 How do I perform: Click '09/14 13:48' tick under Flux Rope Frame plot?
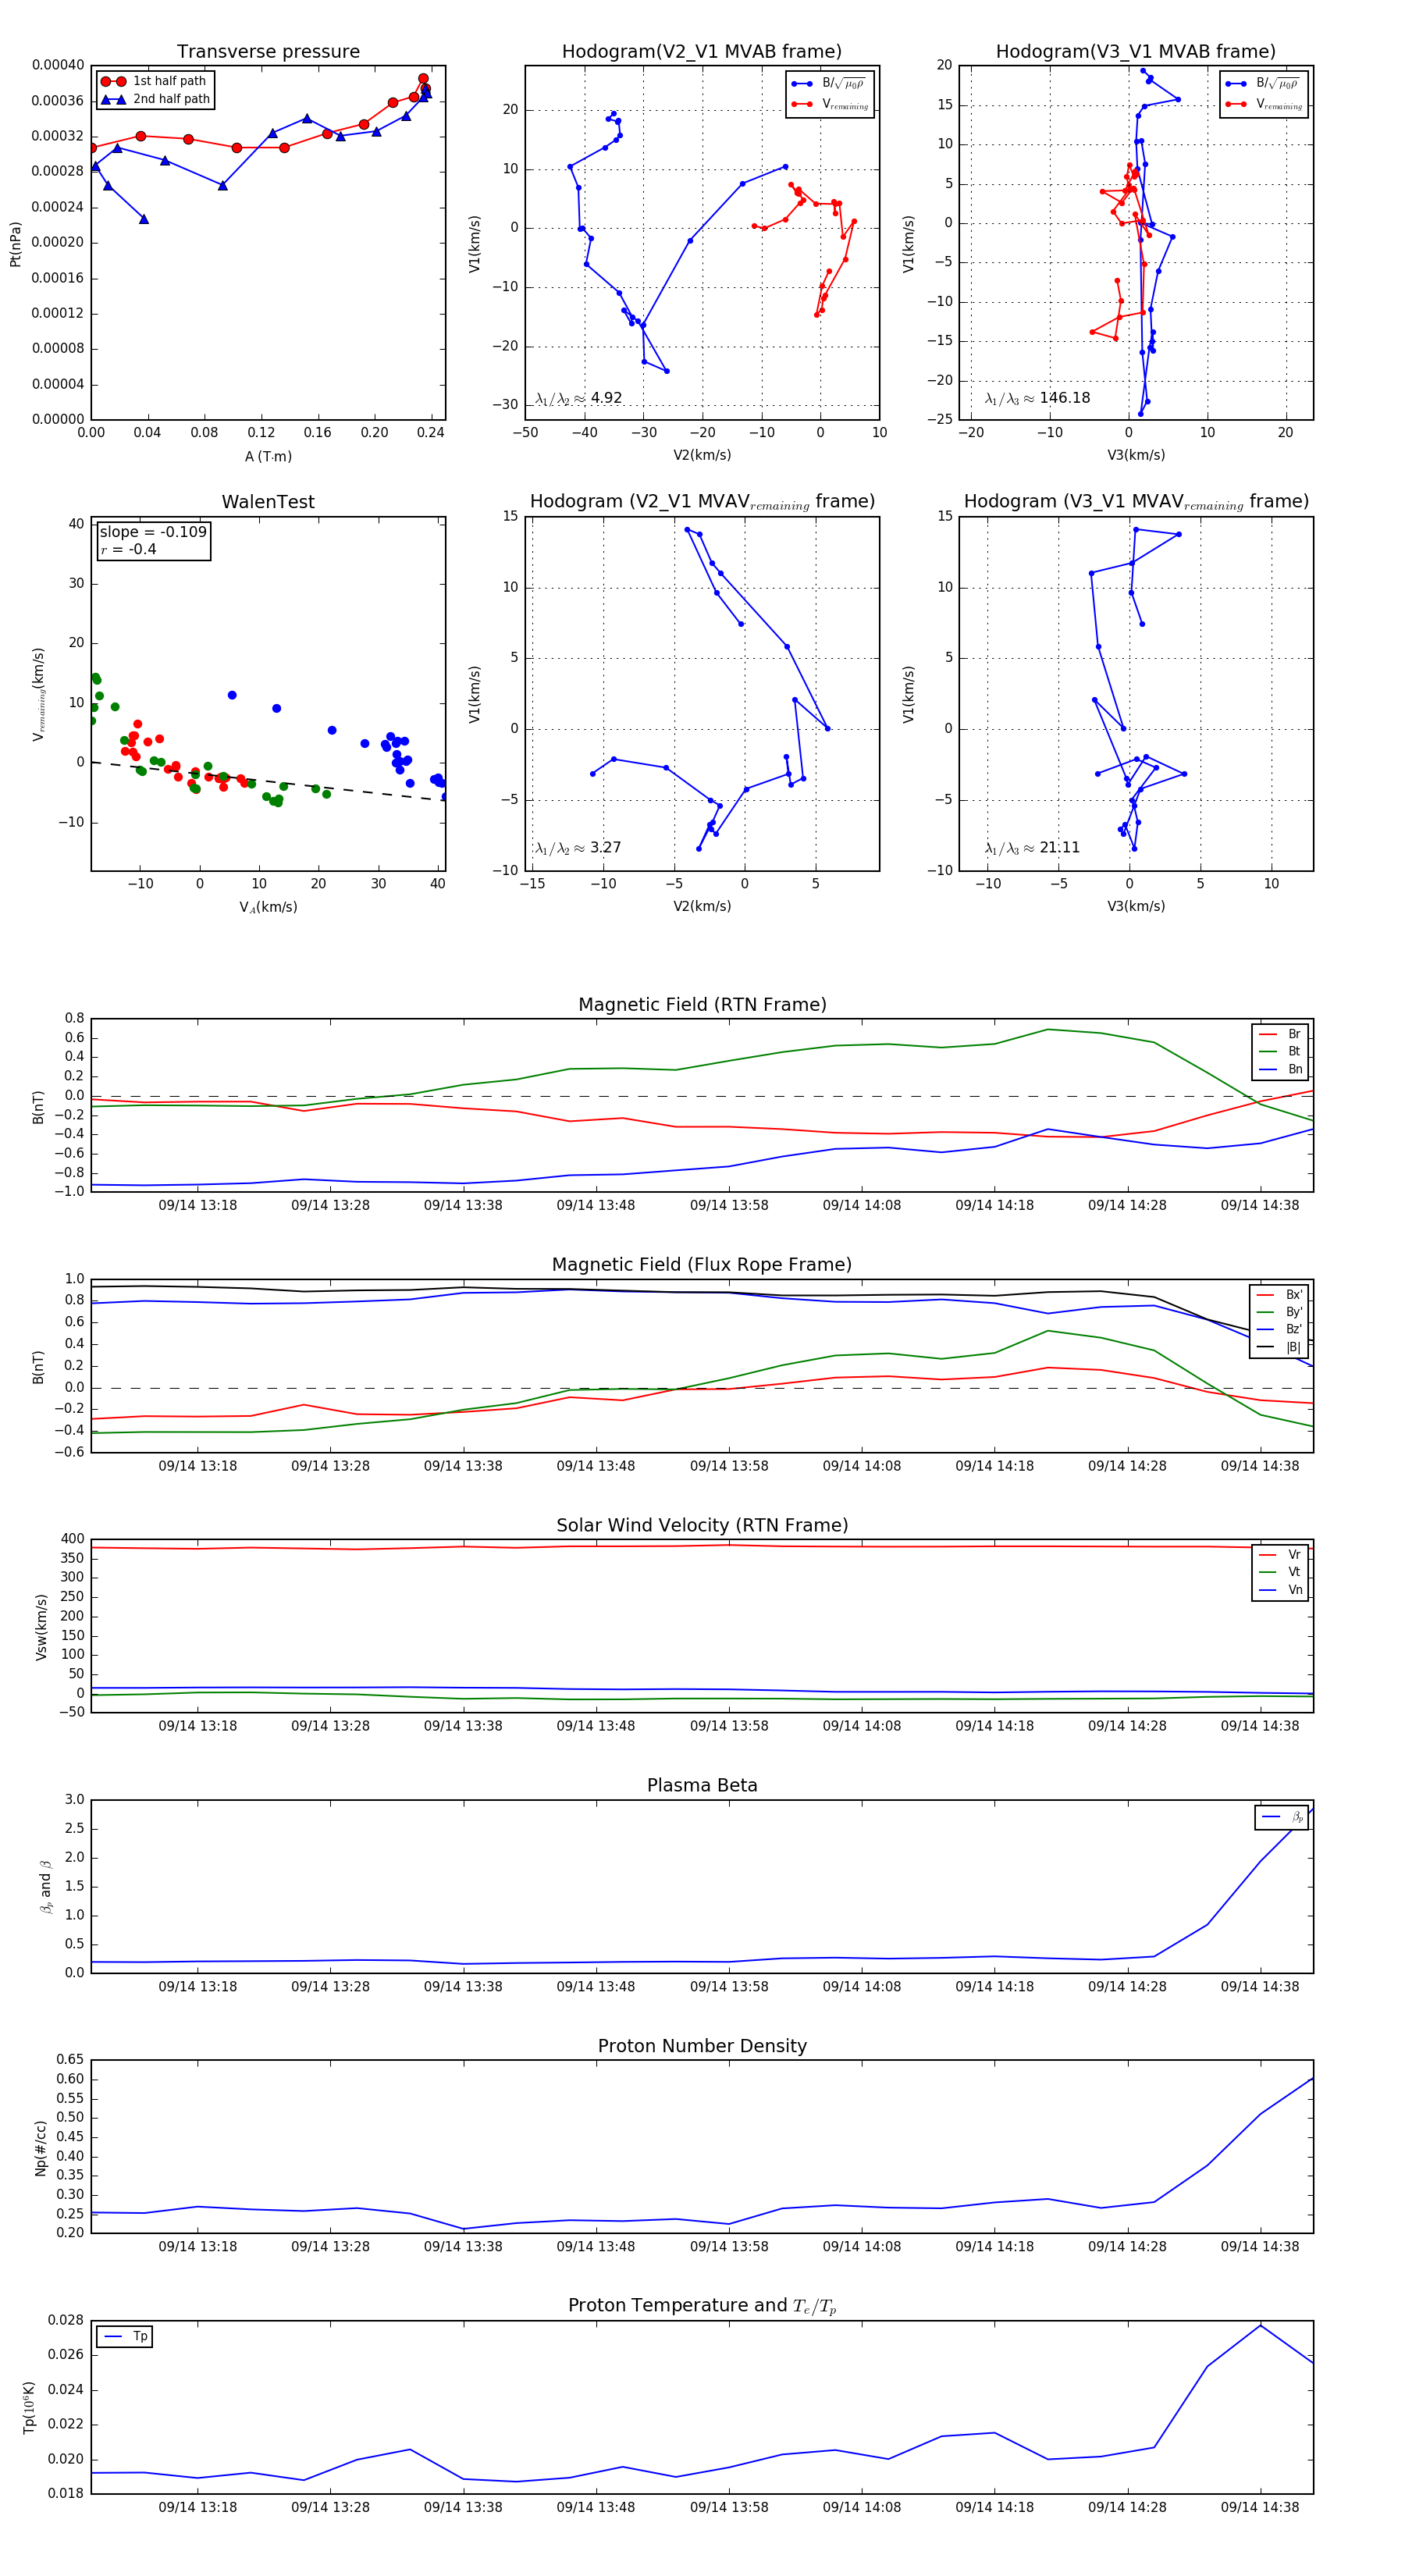coord(596,1466)
